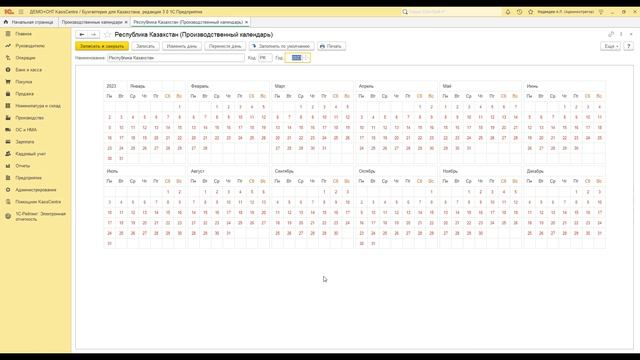Click the administrator username in title bar
The height and width of the screenshot is (360, 640).
pos(565,12)
